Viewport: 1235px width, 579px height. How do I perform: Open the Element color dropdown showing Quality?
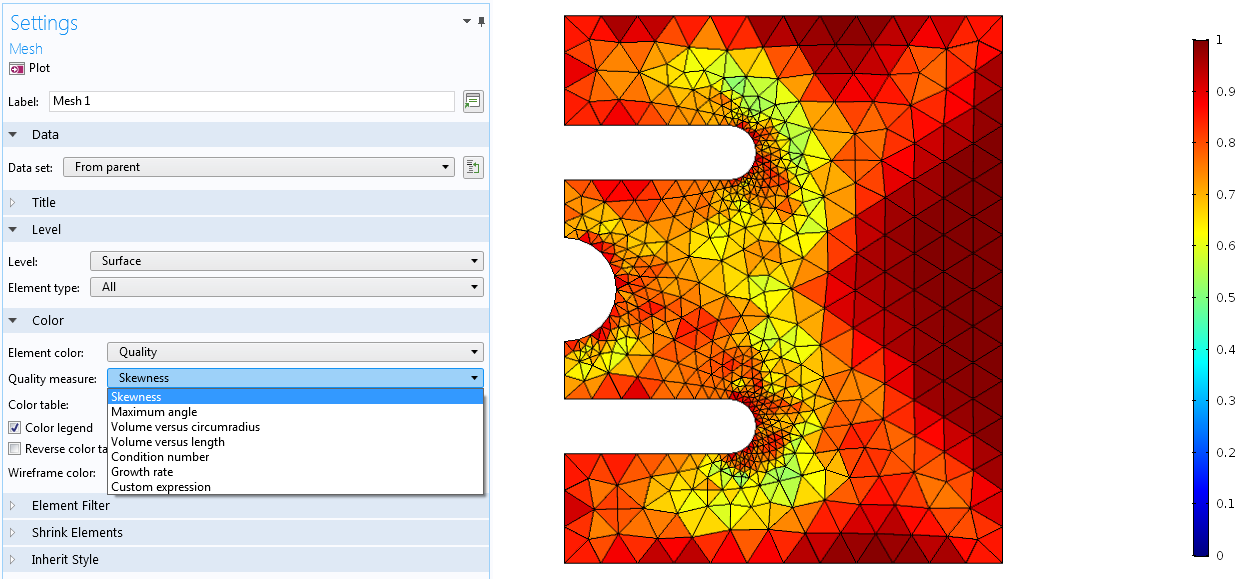[x=295, y=352]
